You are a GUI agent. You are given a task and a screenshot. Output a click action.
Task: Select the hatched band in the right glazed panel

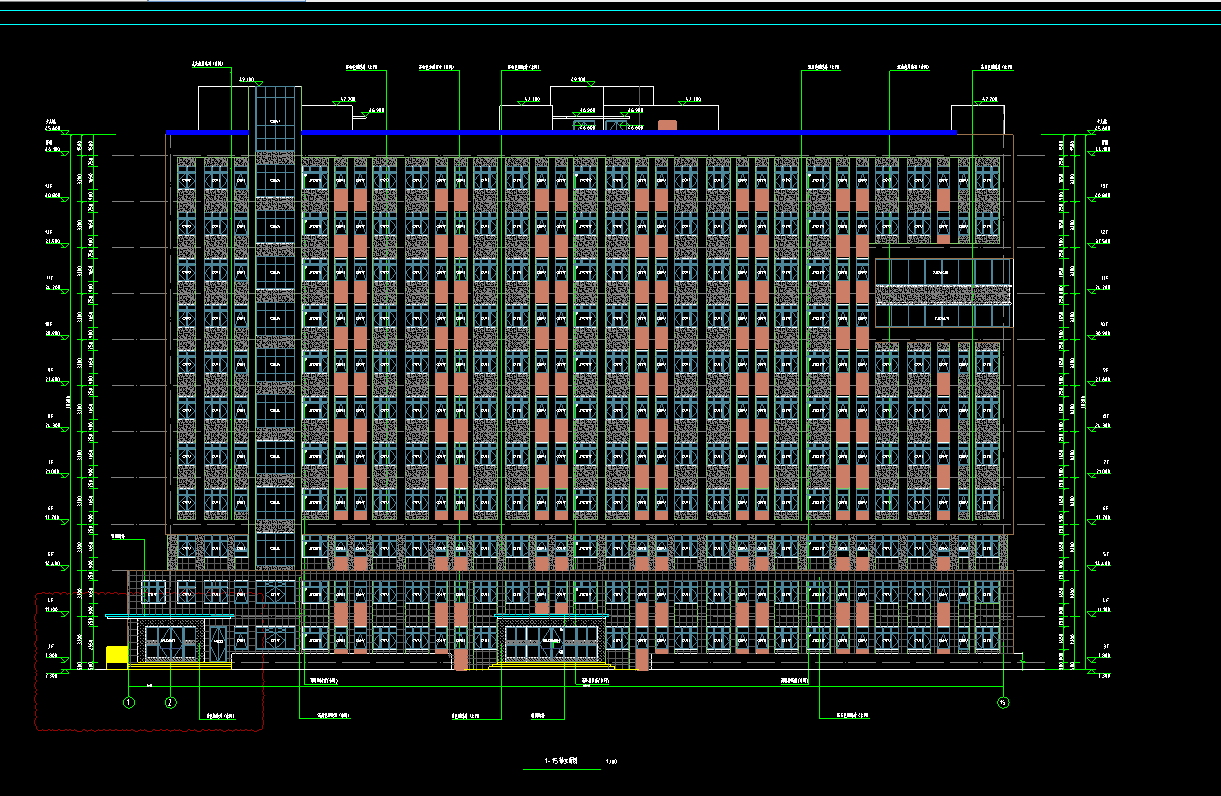pyautogui.click(x=943, y=294)
